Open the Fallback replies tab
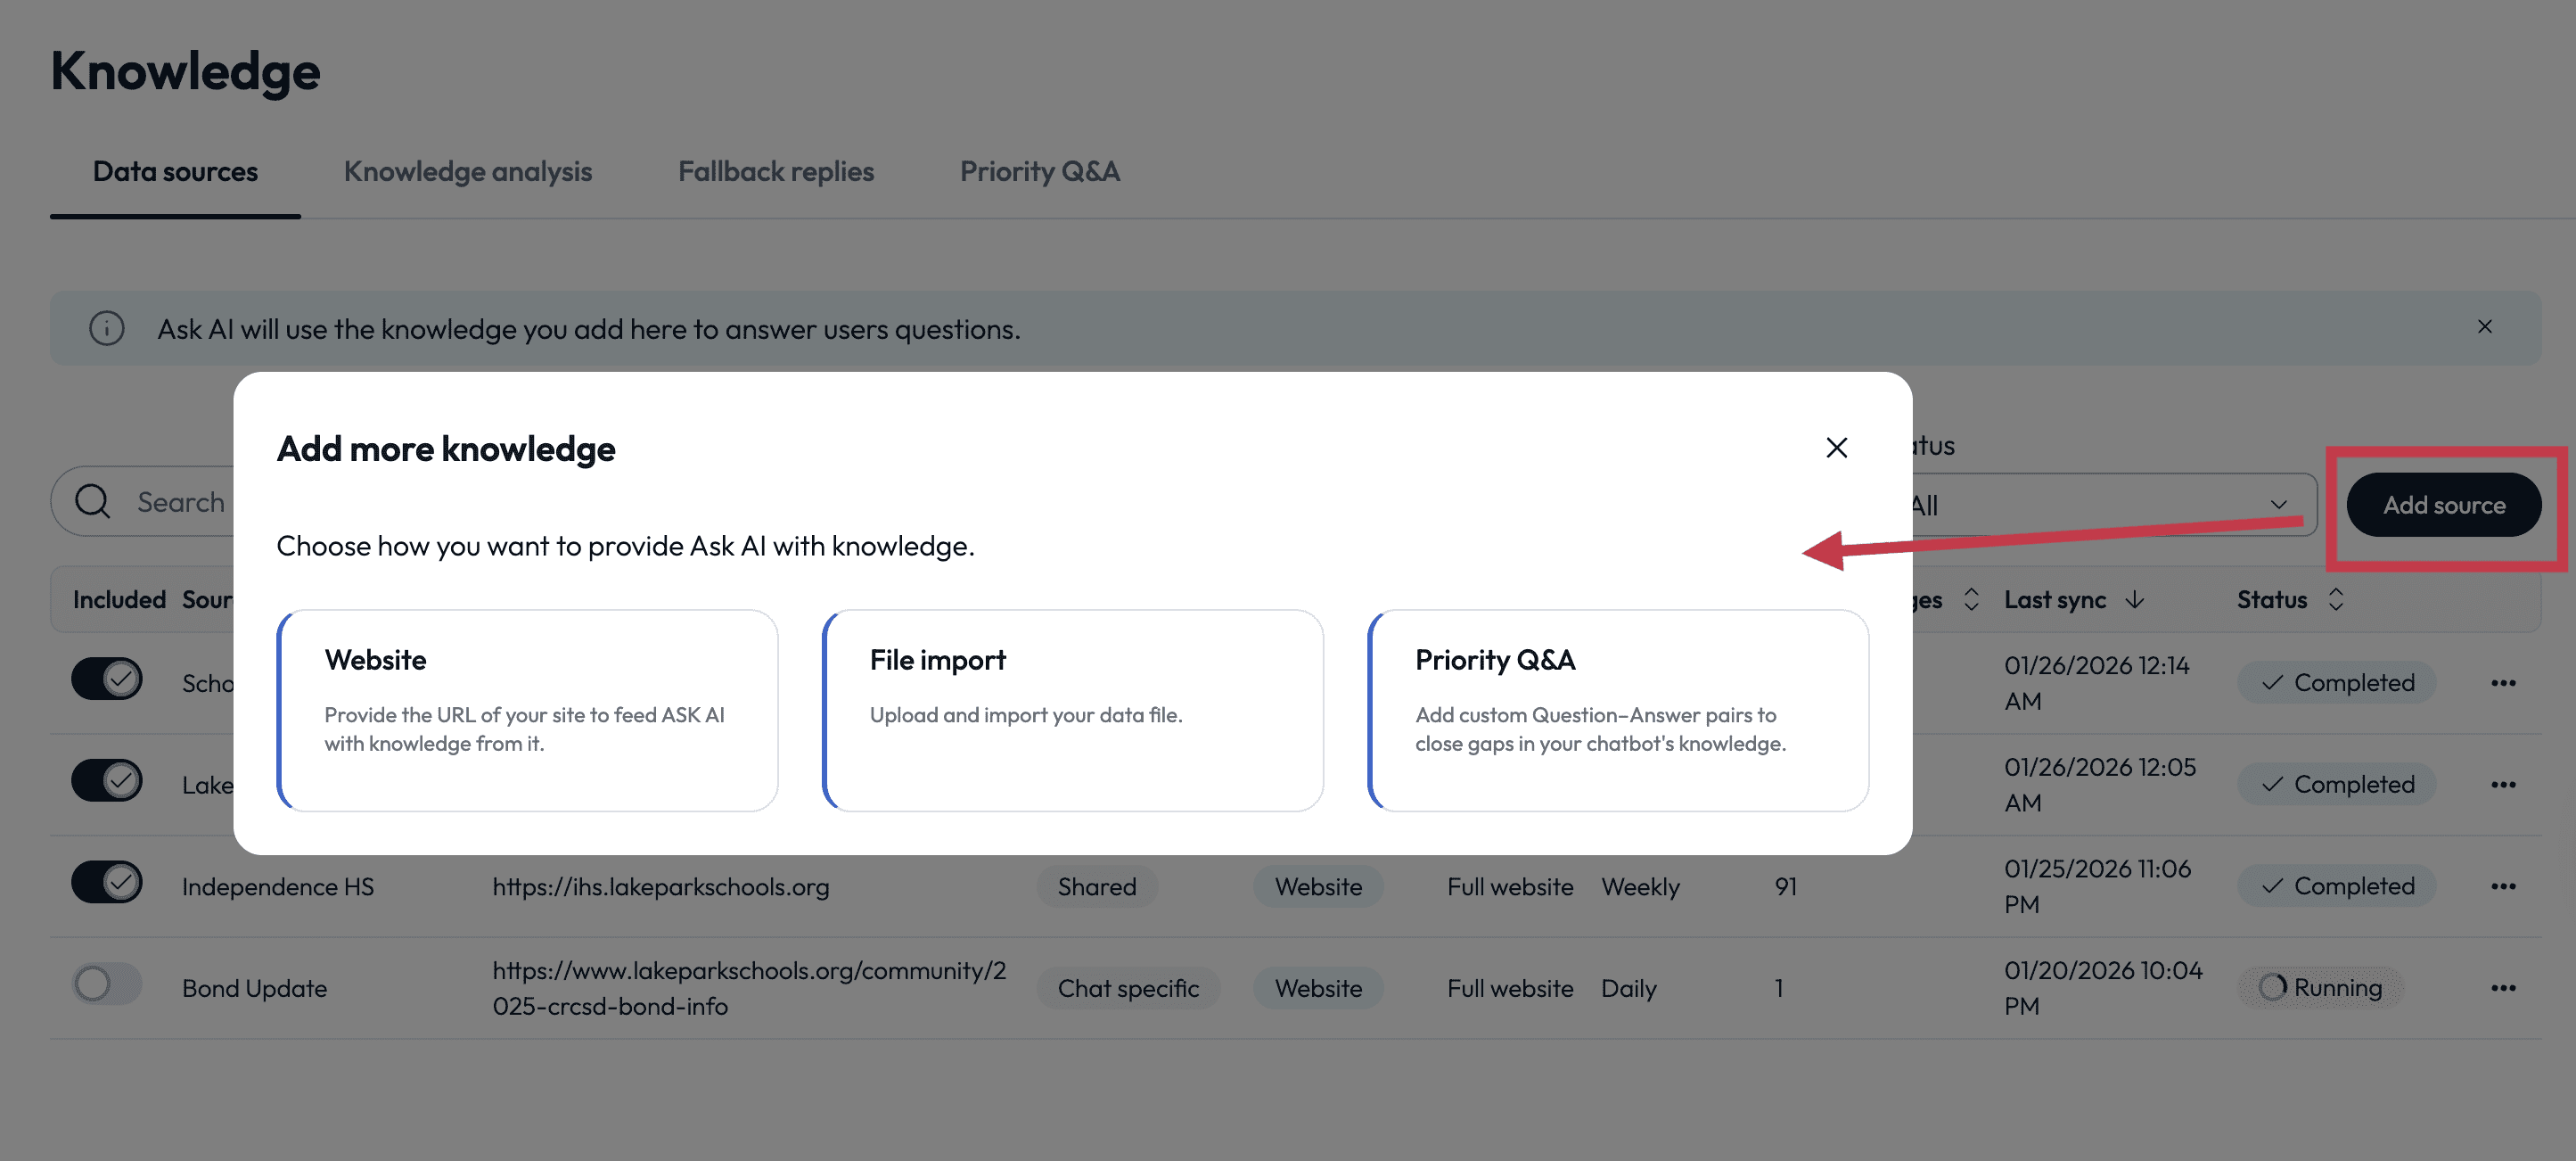 coord(775,172)
